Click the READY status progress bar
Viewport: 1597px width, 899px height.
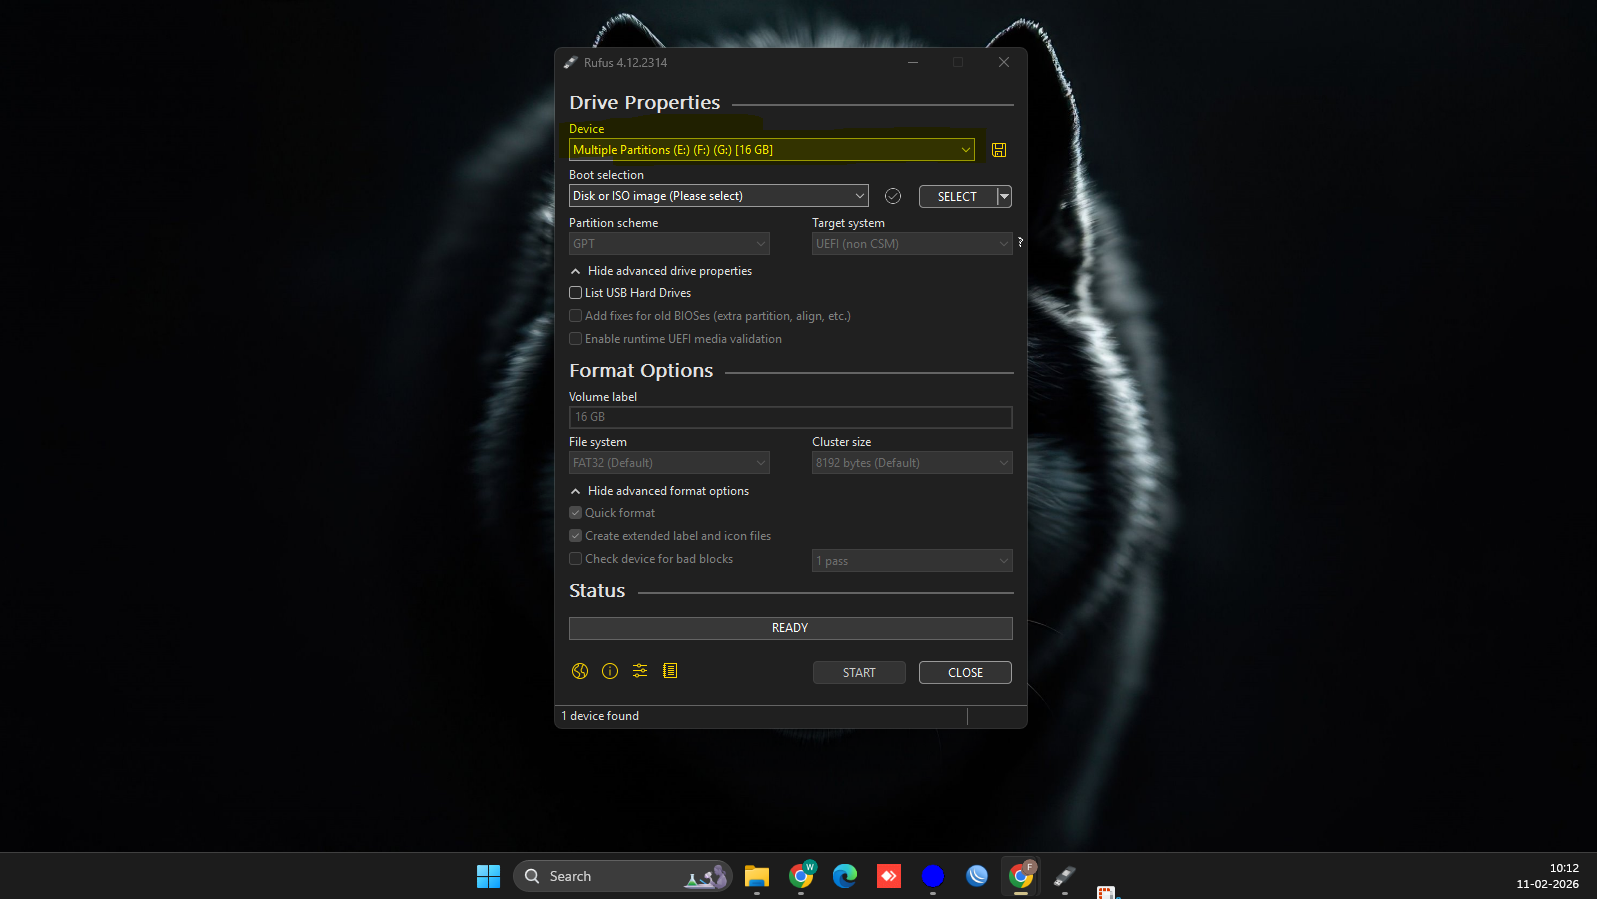coord(790,628)
